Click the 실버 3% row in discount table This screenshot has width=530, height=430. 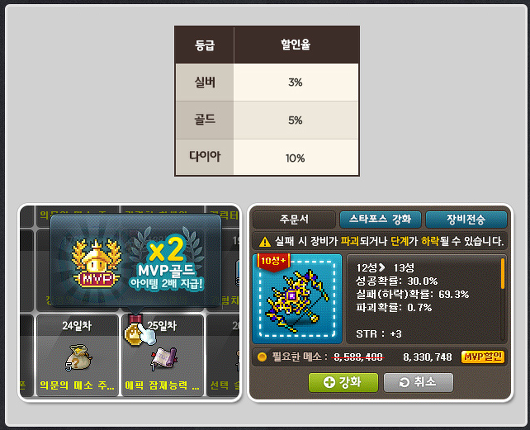point(267,82)
